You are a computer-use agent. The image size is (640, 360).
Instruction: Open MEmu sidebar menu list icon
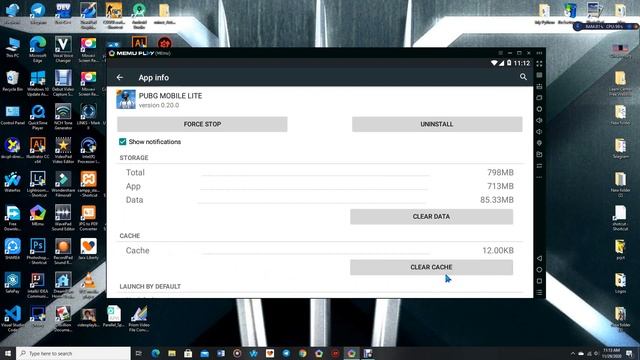pos(539,292)
